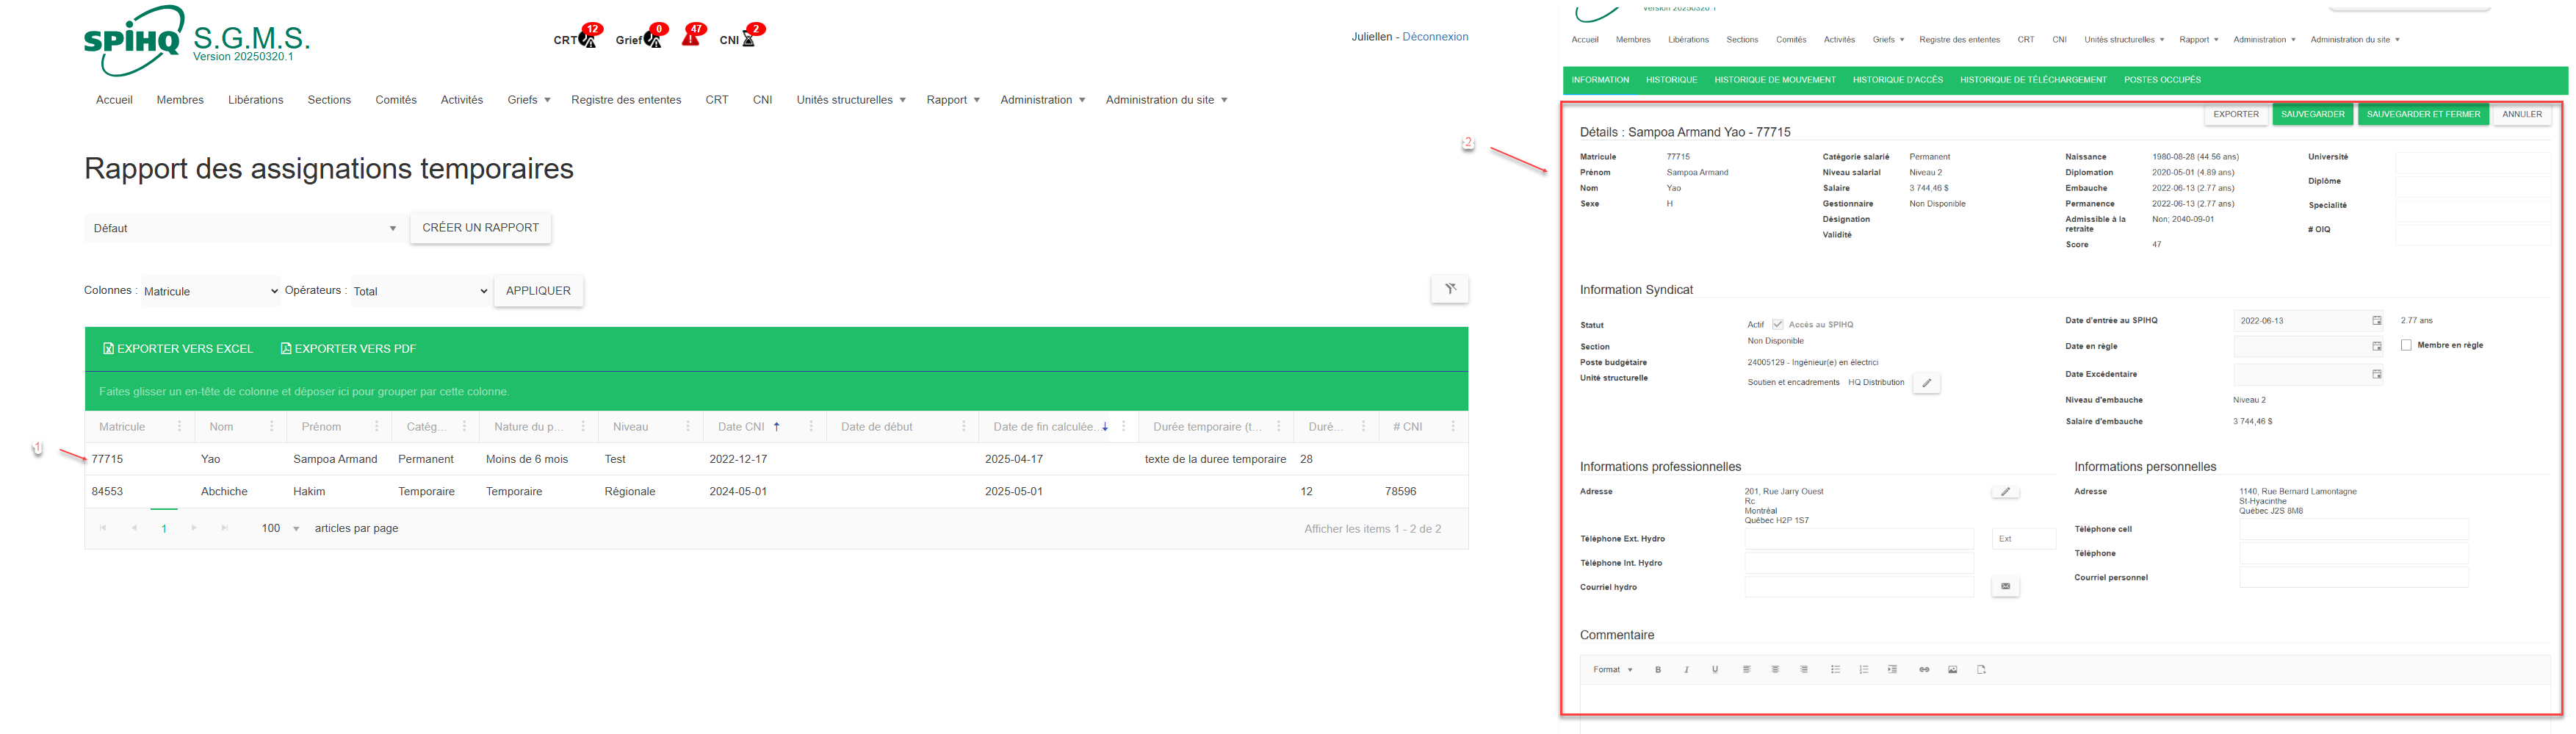The image size is (2576, 734).
Task: Expand the Colonnes Matricule dropdown
Action: 210,292
